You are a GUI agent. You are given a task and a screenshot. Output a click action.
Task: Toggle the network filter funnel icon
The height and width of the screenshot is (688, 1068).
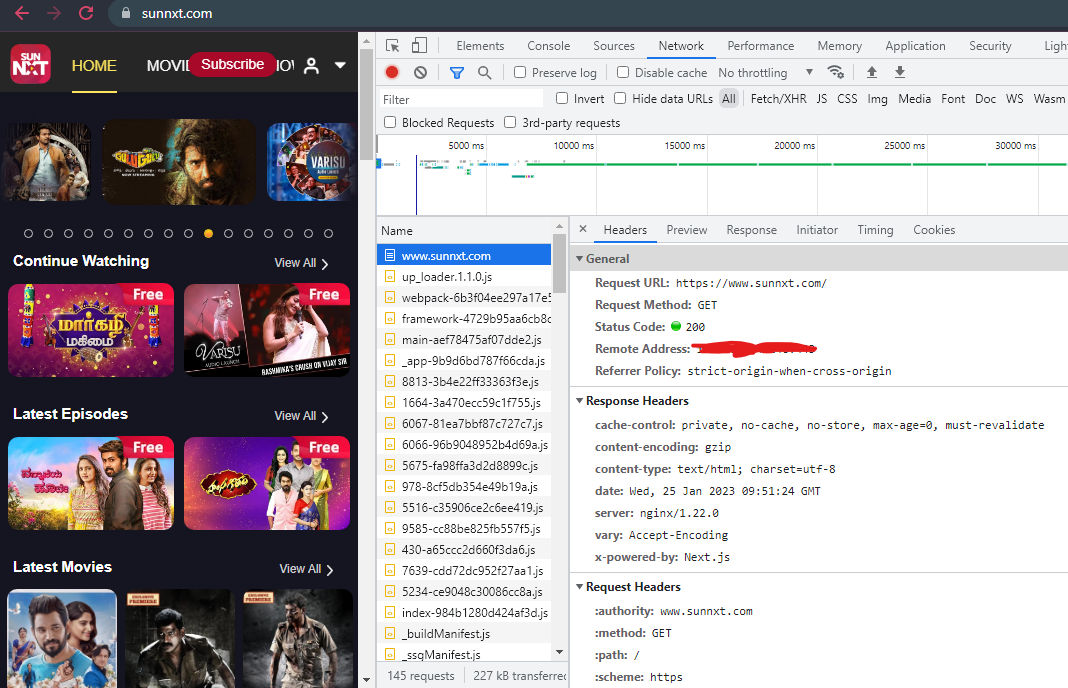coord(457,72)
